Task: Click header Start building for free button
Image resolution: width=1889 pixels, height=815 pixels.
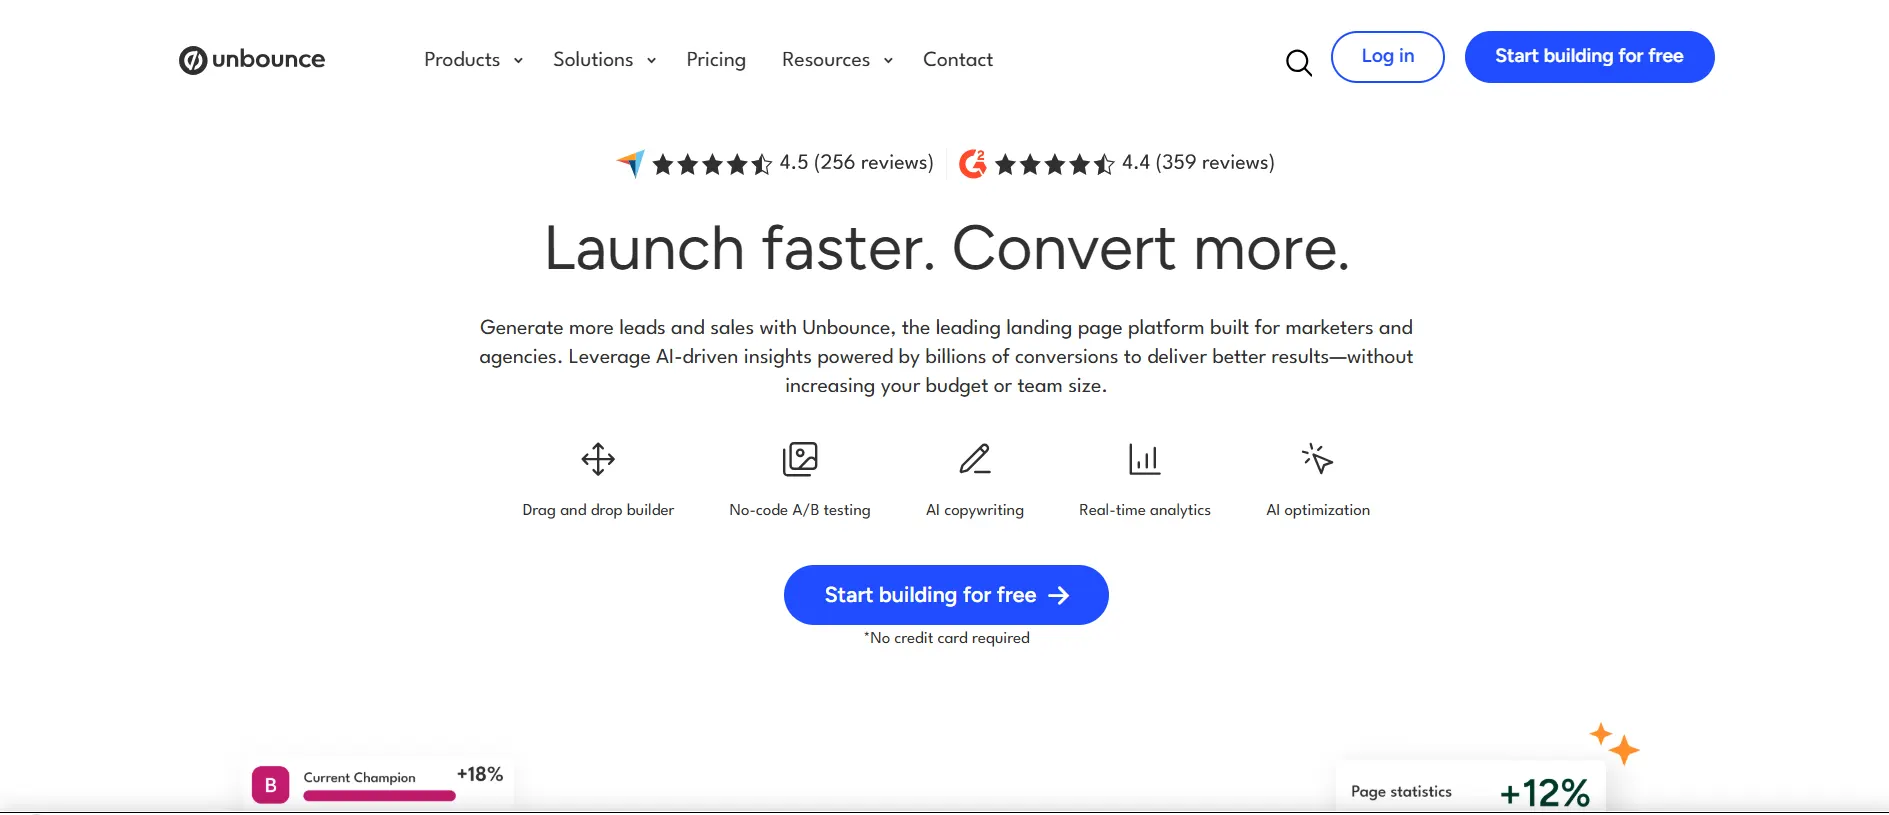Action: [1590, 57]
